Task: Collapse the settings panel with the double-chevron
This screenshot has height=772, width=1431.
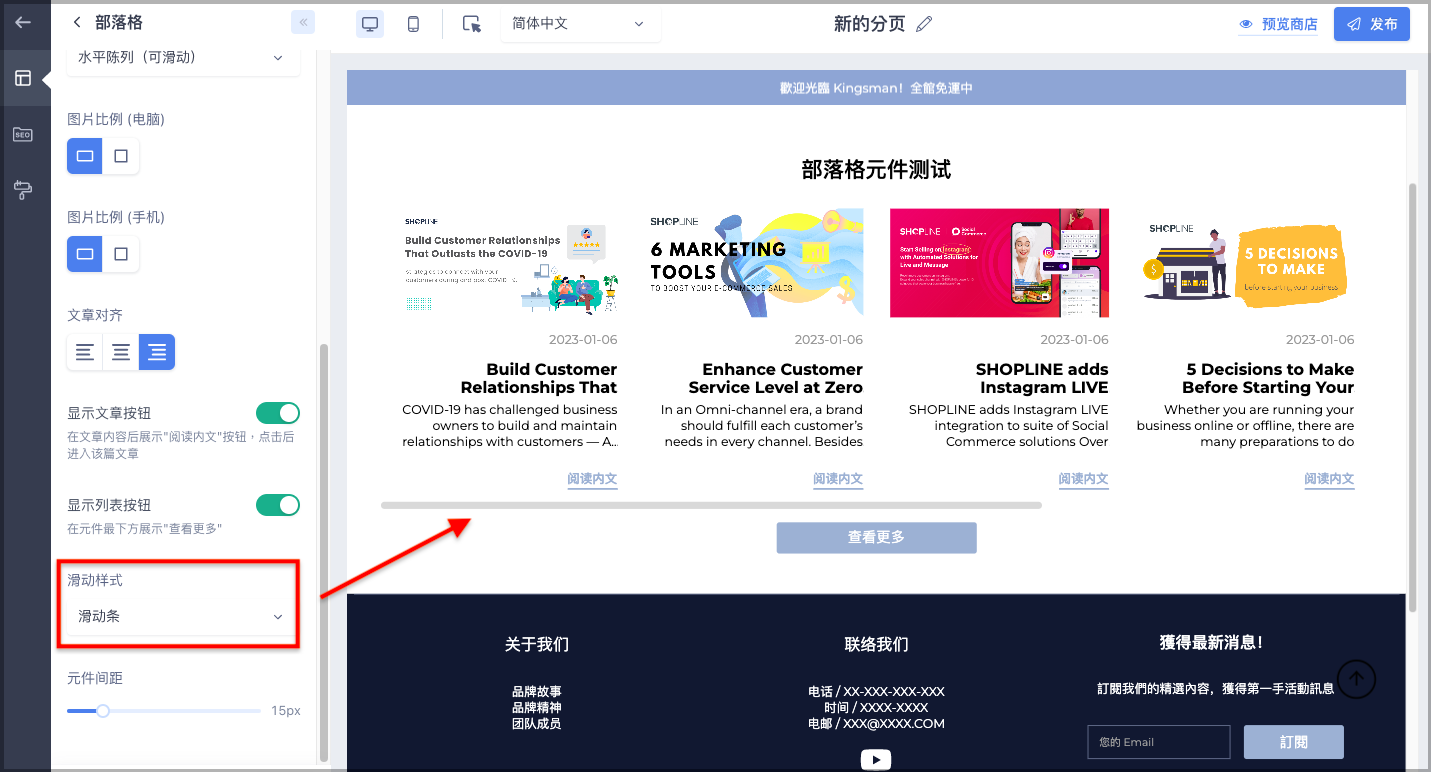Action: pyautogui.click(x=303, y=22)
